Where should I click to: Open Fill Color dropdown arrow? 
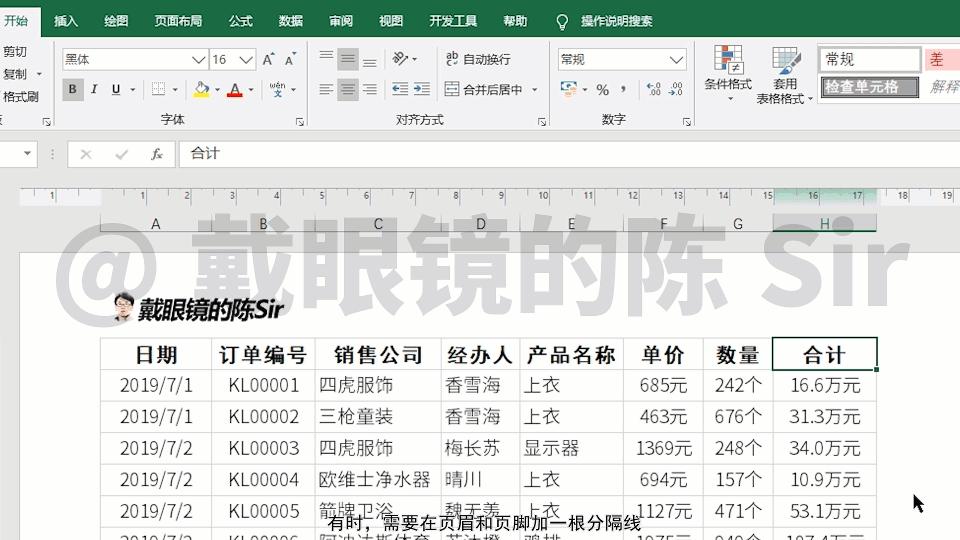(x=217, y=89)
